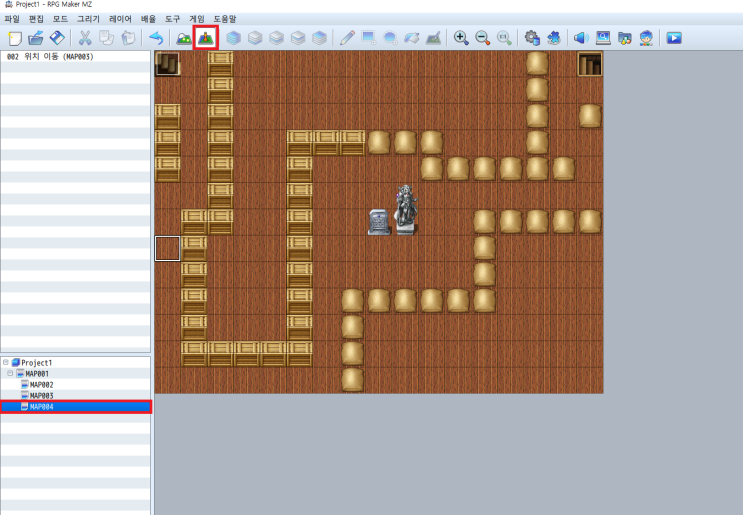The image size is (743, 515).
Task: Collapse the MAP001 tree node
Action: click(x=10, y=373)
